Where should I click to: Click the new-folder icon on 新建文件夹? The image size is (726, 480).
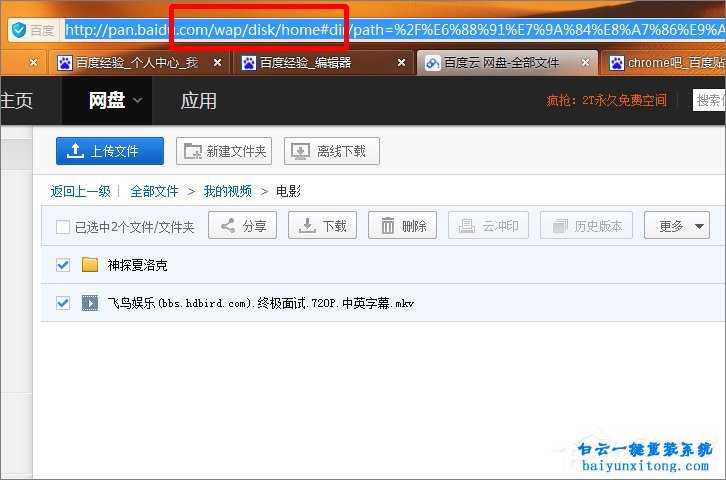click(193, 151)
